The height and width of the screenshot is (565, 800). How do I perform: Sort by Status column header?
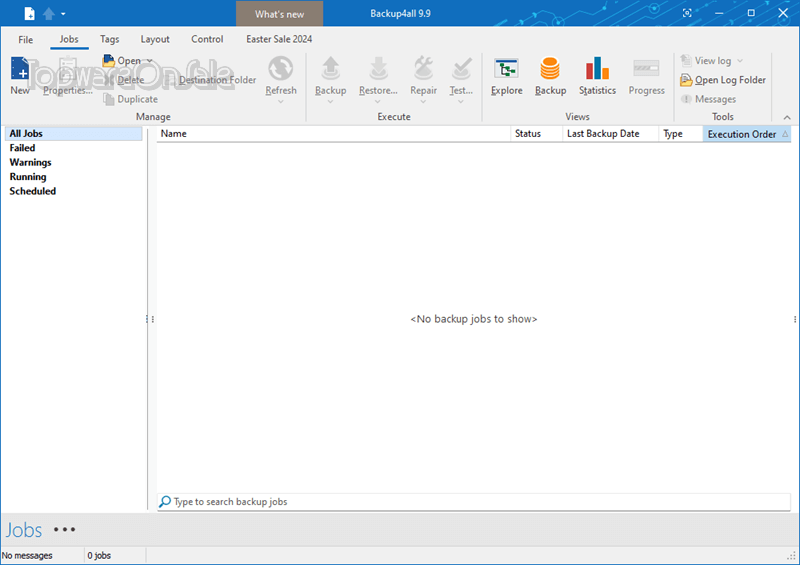click(536, 134)
